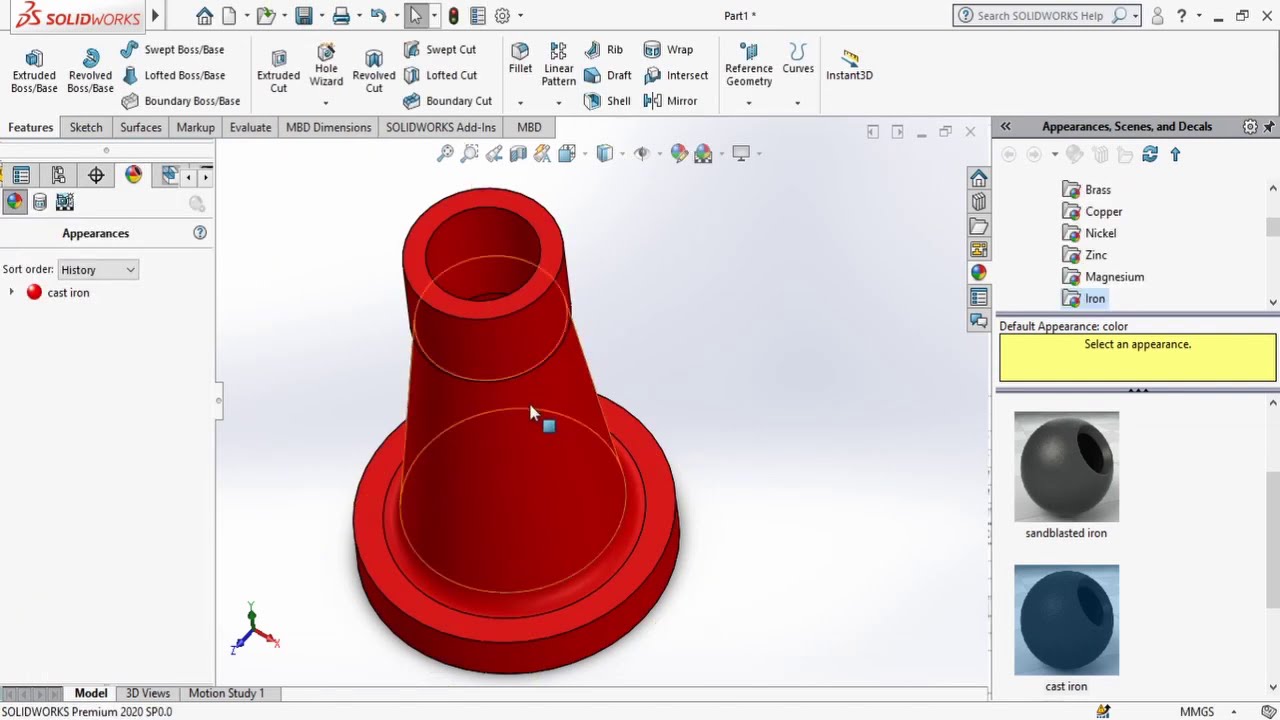
Task: Select the Linear Pattern tool
Action: click(558, 65)
